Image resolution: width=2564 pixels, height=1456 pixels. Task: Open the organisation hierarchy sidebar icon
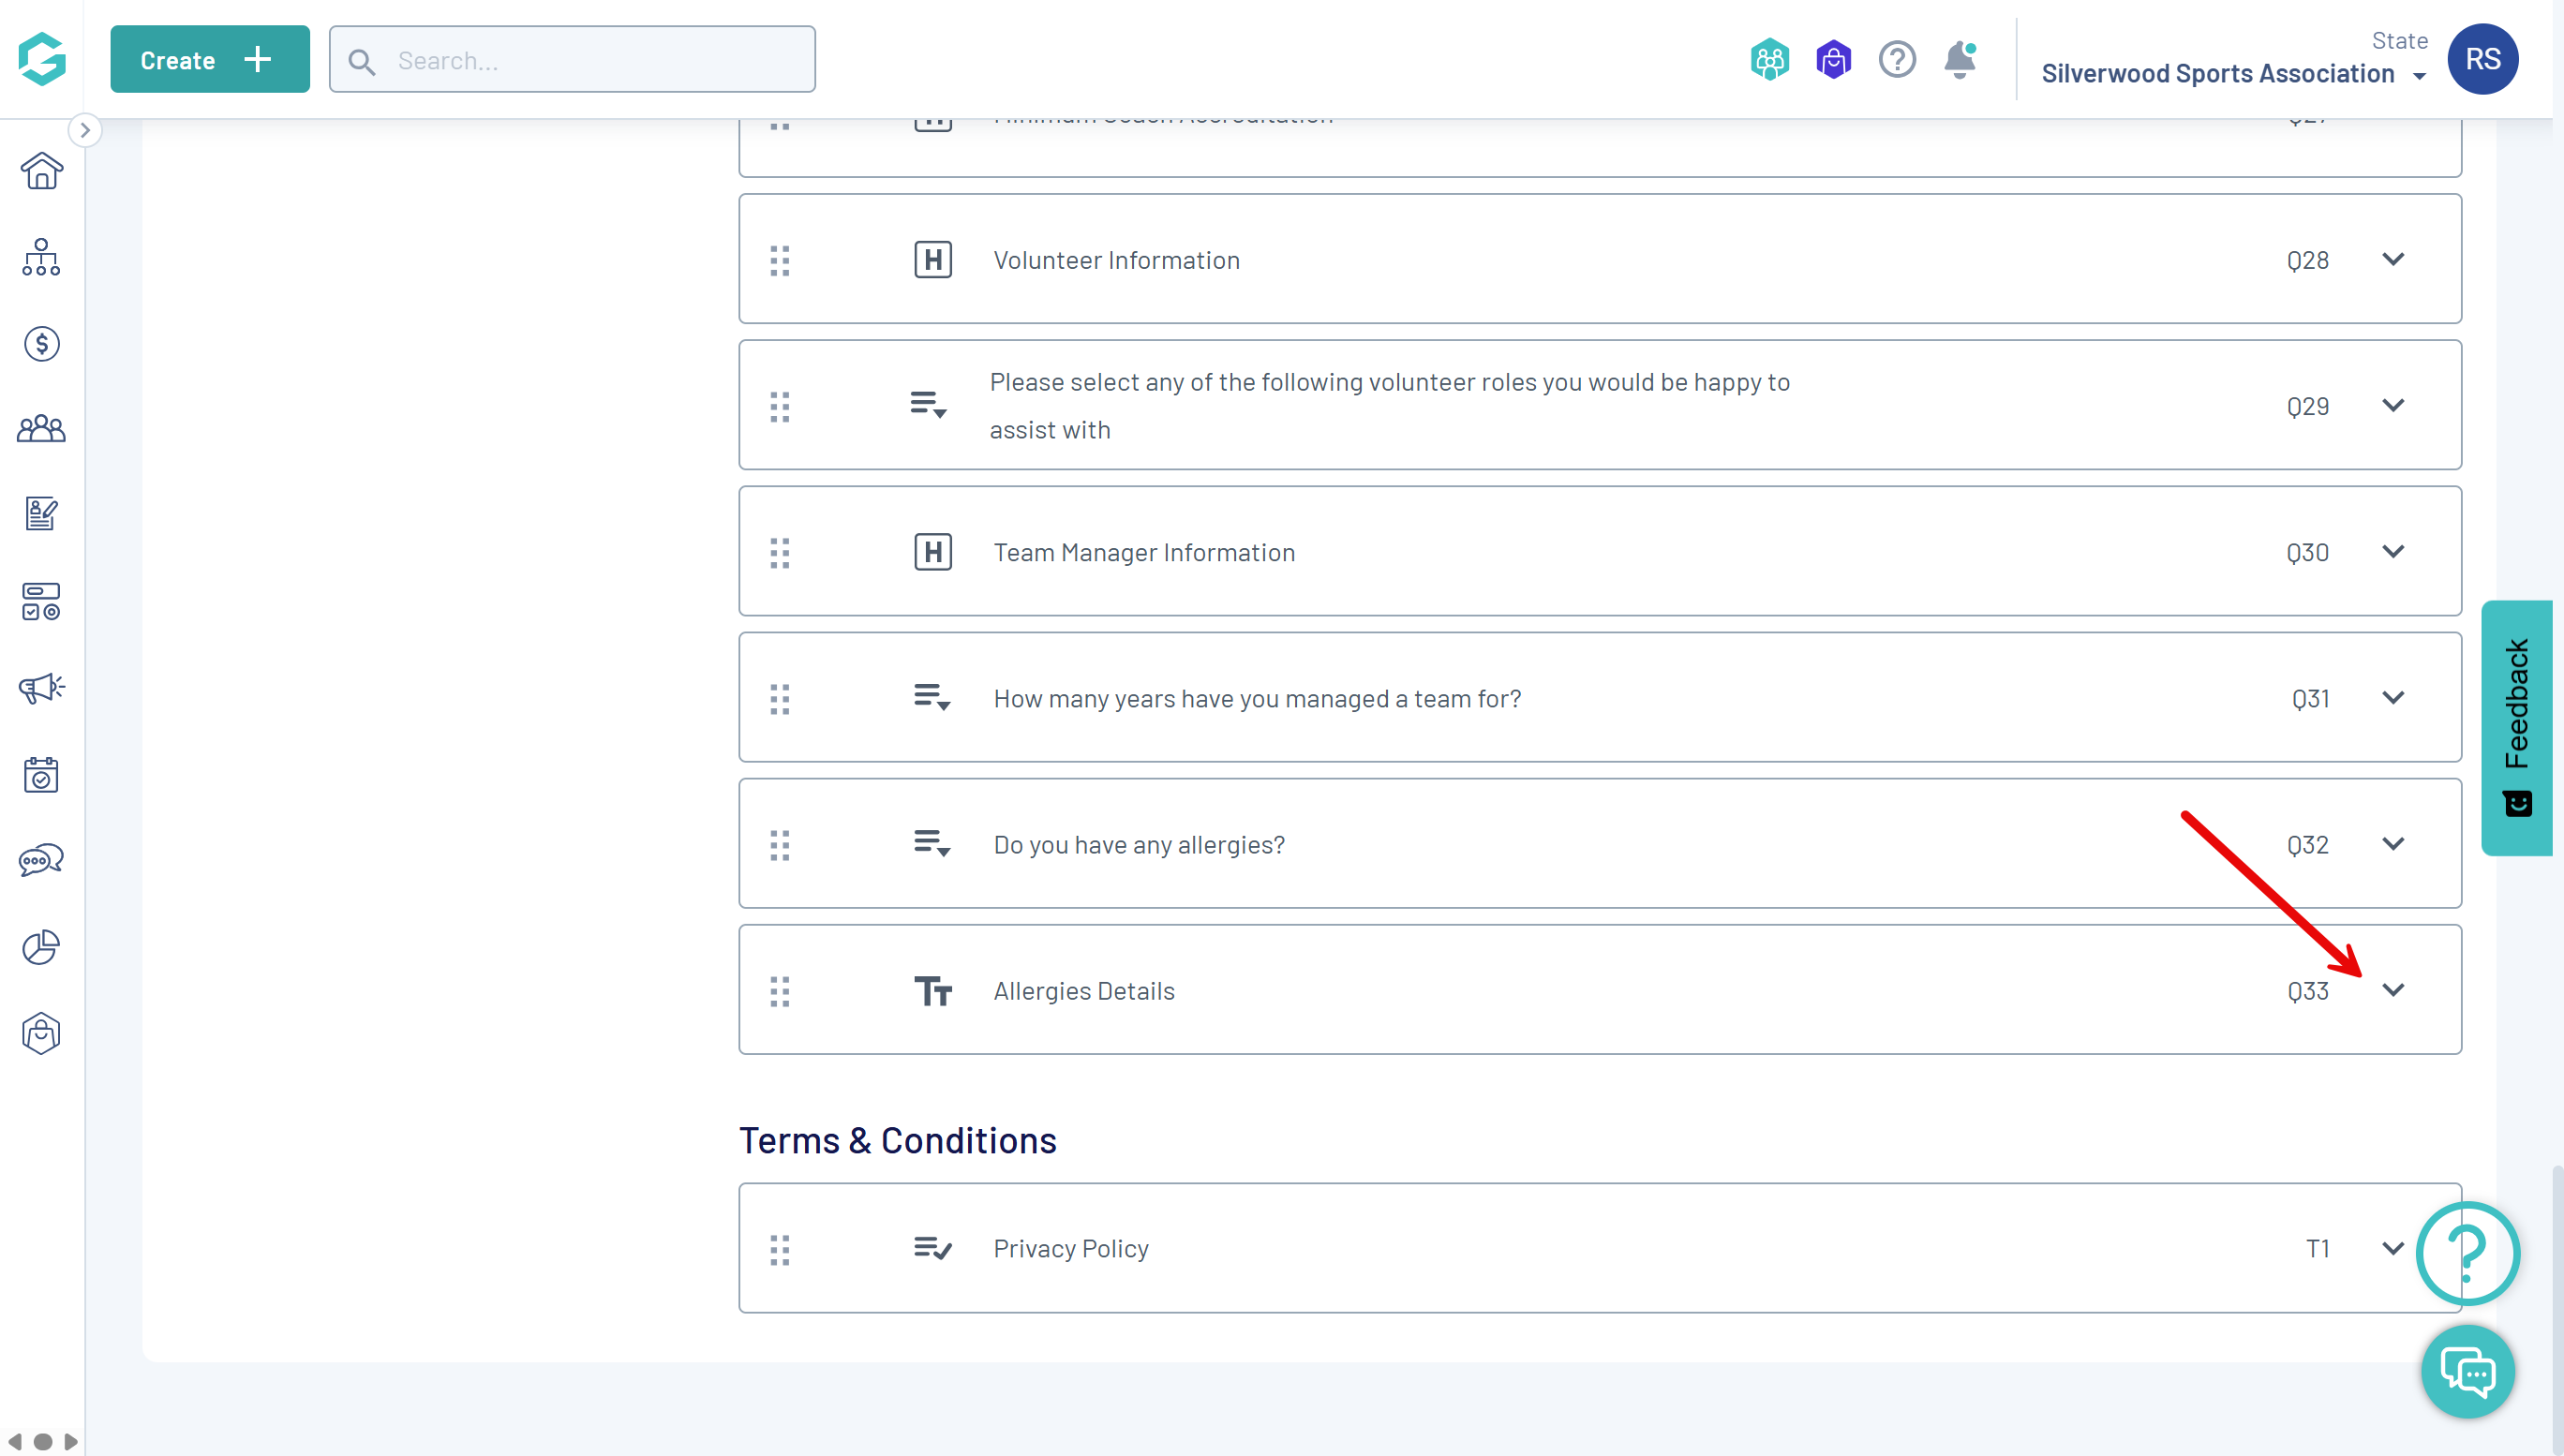(41, 257)
